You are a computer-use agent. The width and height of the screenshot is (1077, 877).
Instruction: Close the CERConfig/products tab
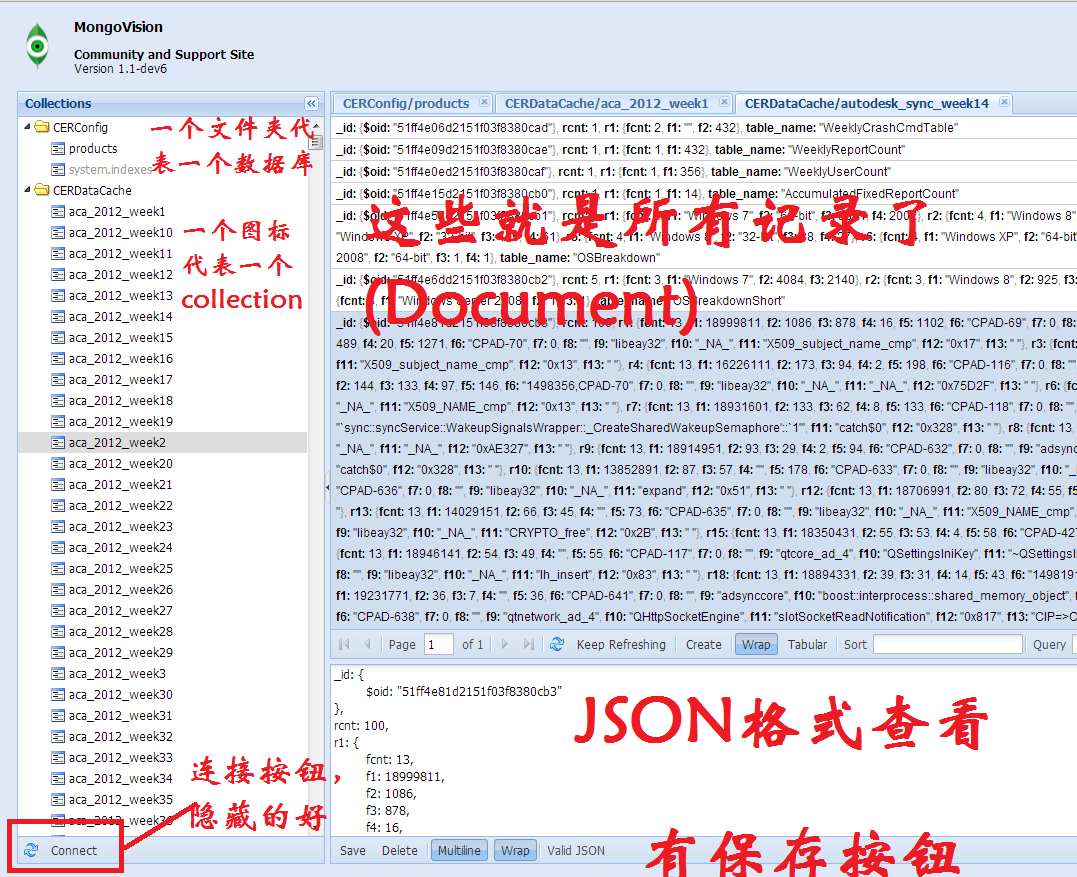[x=484, y=102]
